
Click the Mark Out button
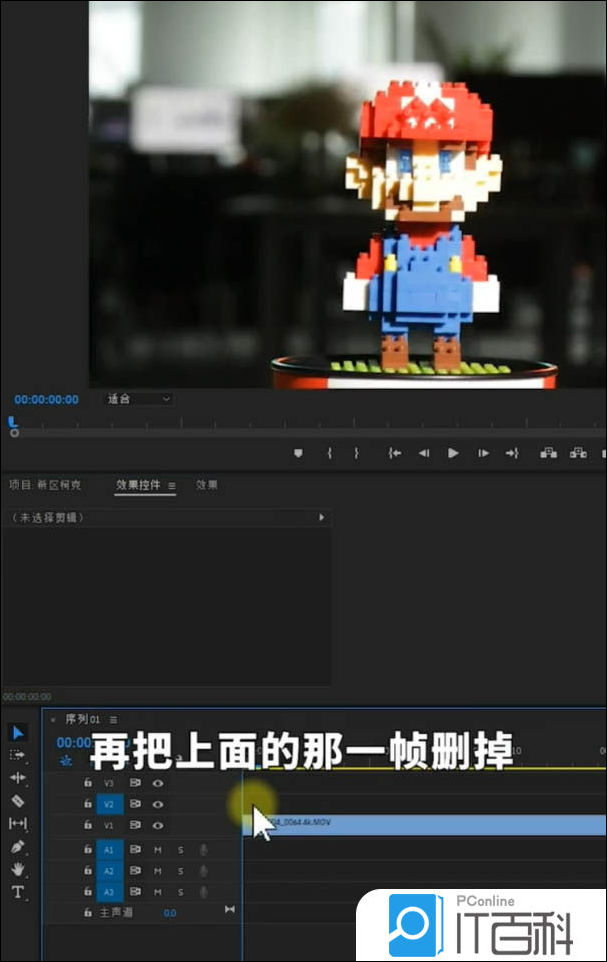[x=357, y=453]
